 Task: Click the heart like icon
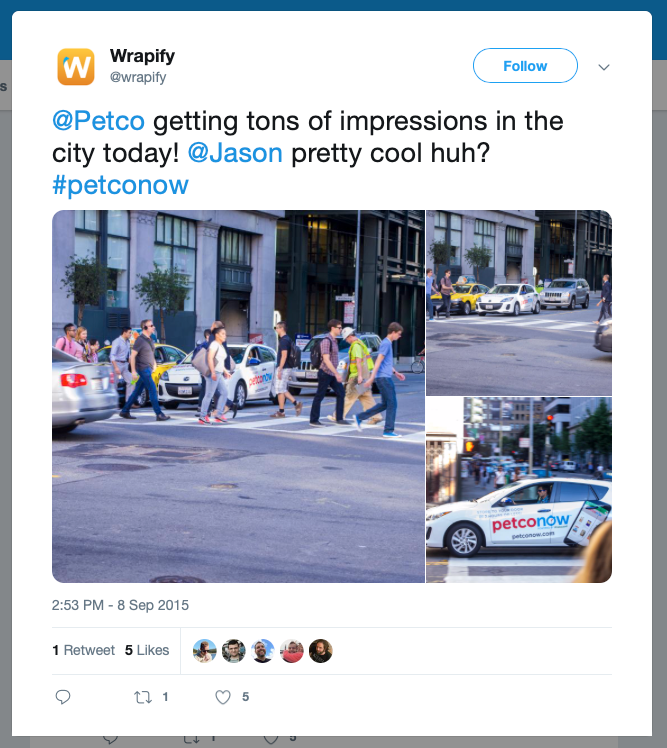click(x=223, y=697)
